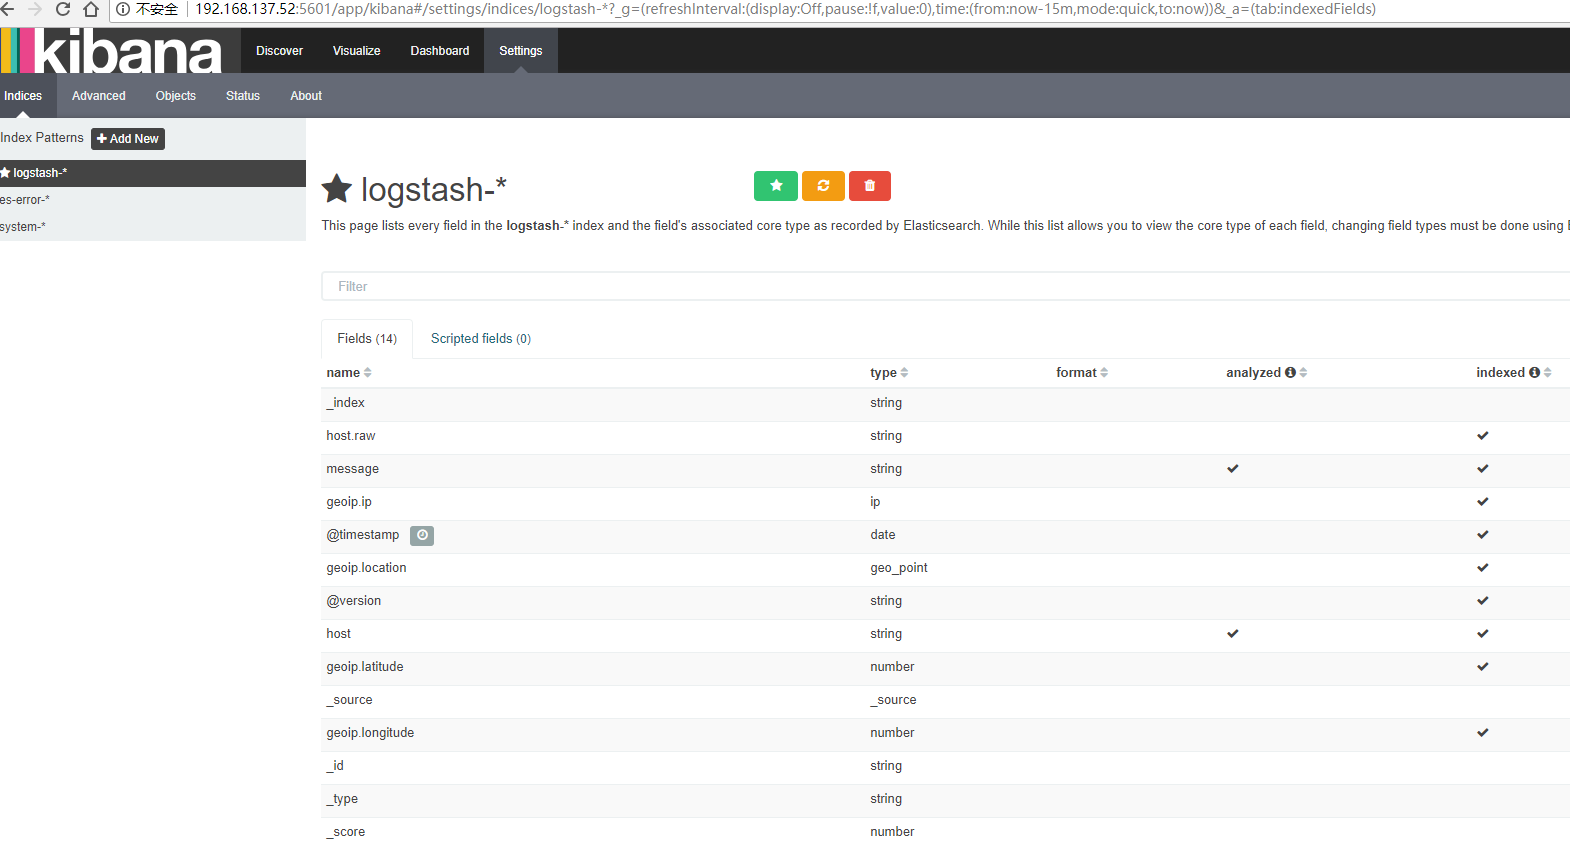The image size is (1570, 846).
Task: Click the @timestamp field name
Action: coord(363,535)
